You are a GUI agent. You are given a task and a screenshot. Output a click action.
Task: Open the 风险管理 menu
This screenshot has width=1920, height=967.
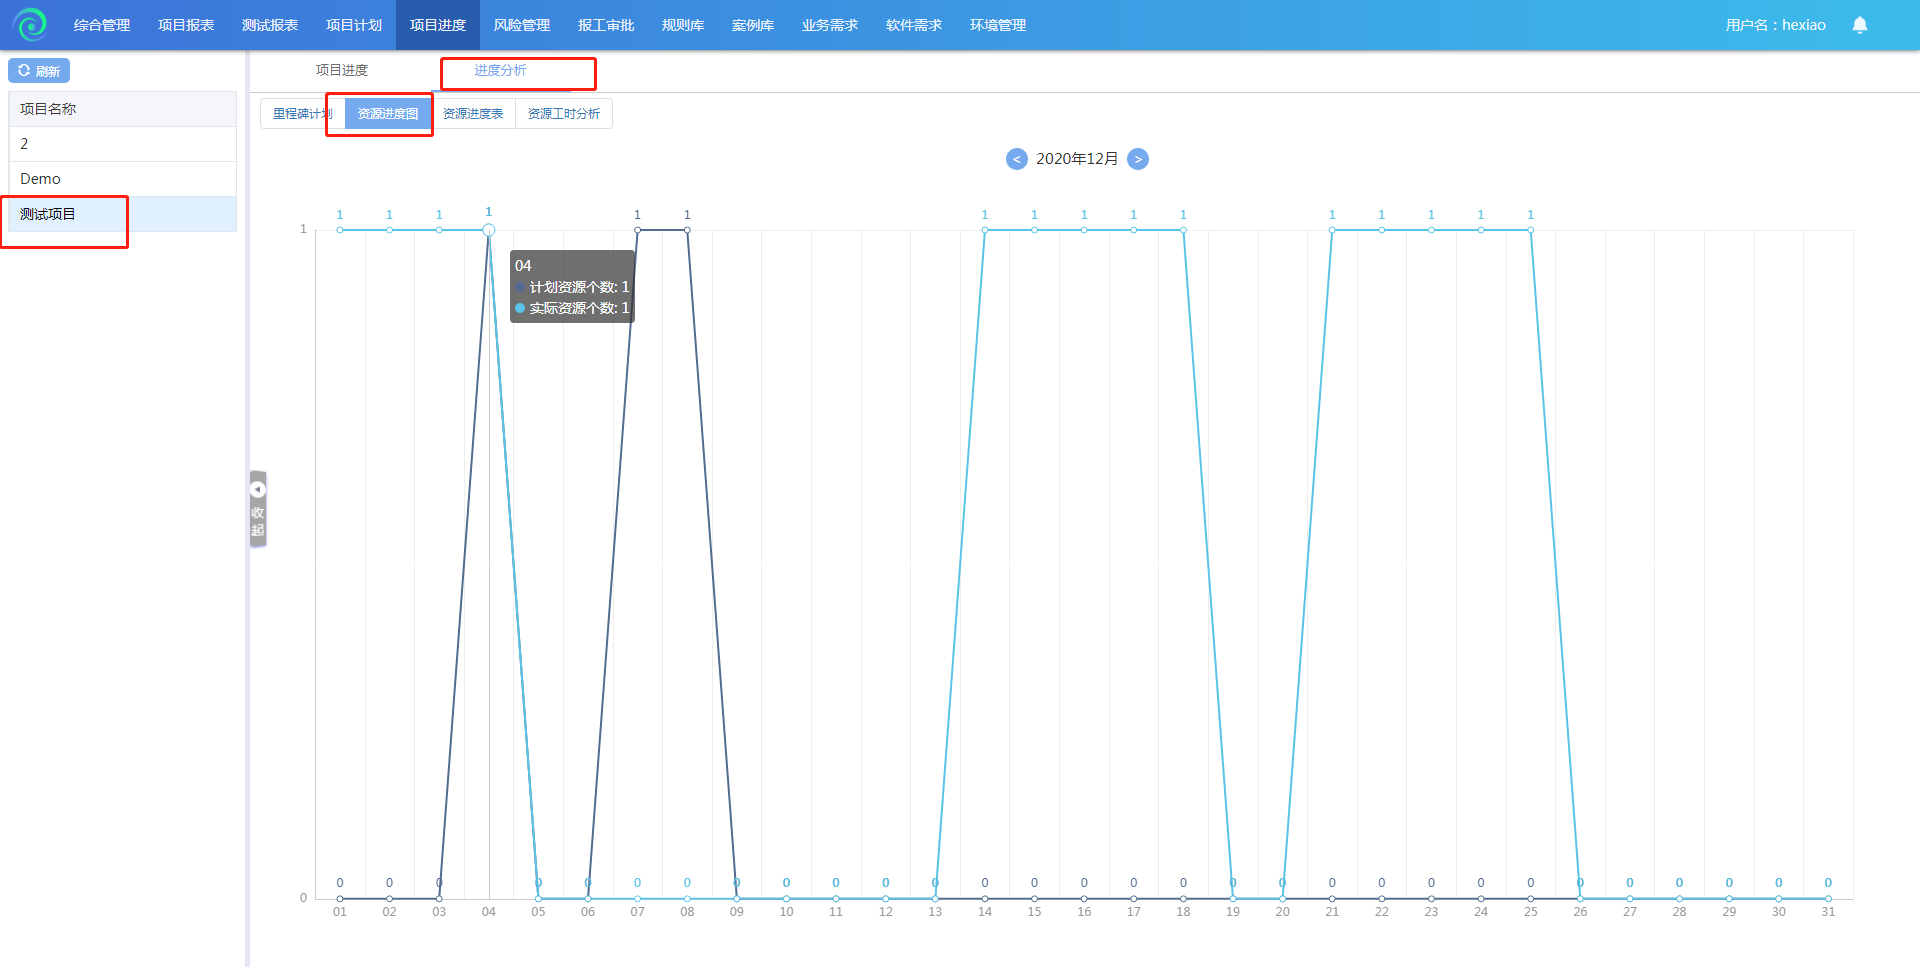click(x=522, y=25)
